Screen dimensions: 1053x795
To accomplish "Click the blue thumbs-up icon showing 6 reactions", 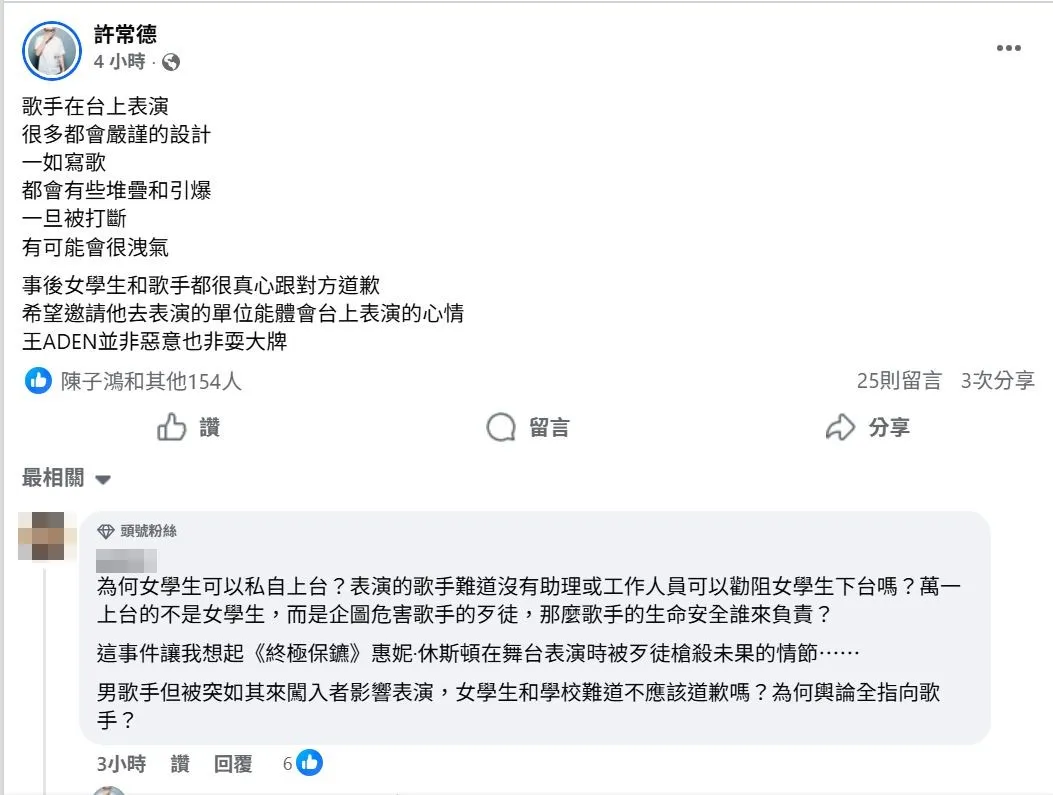I will (x=309, y=762).
